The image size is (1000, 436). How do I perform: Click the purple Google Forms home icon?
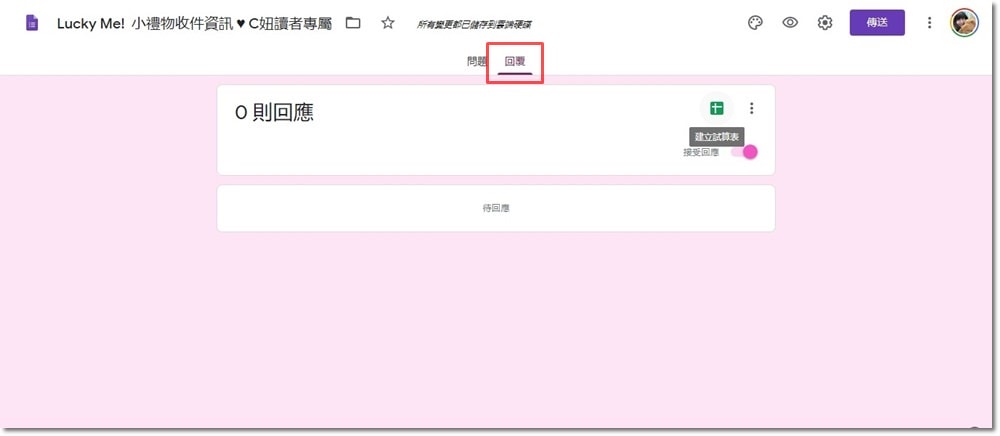(33, 23)
